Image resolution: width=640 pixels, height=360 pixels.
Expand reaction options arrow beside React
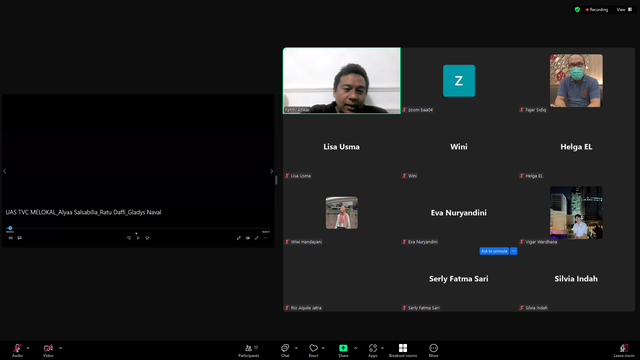click(x=323, y=348)
